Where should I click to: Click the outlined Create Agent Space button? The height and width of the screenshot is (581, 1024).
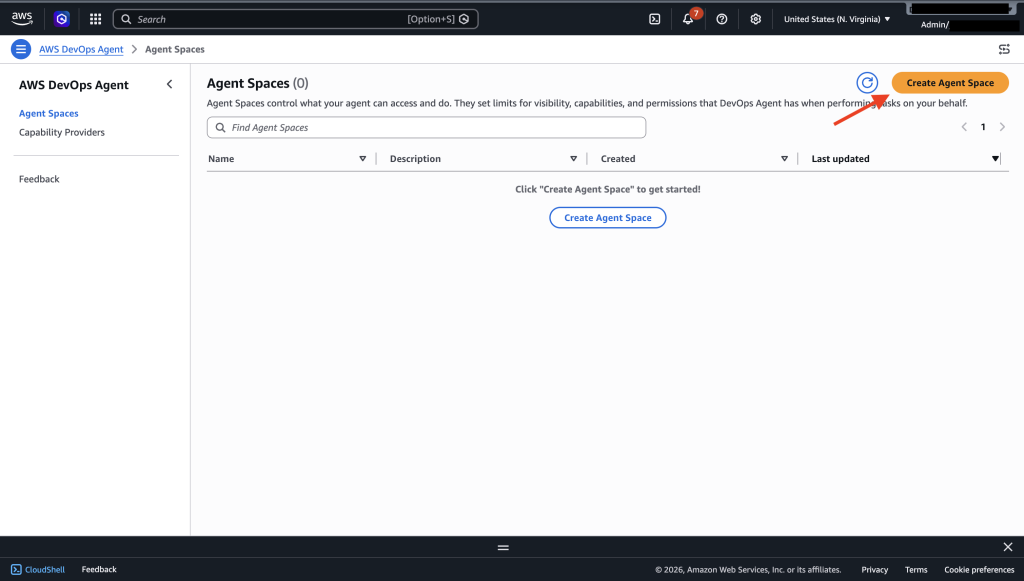pos(607,218)
